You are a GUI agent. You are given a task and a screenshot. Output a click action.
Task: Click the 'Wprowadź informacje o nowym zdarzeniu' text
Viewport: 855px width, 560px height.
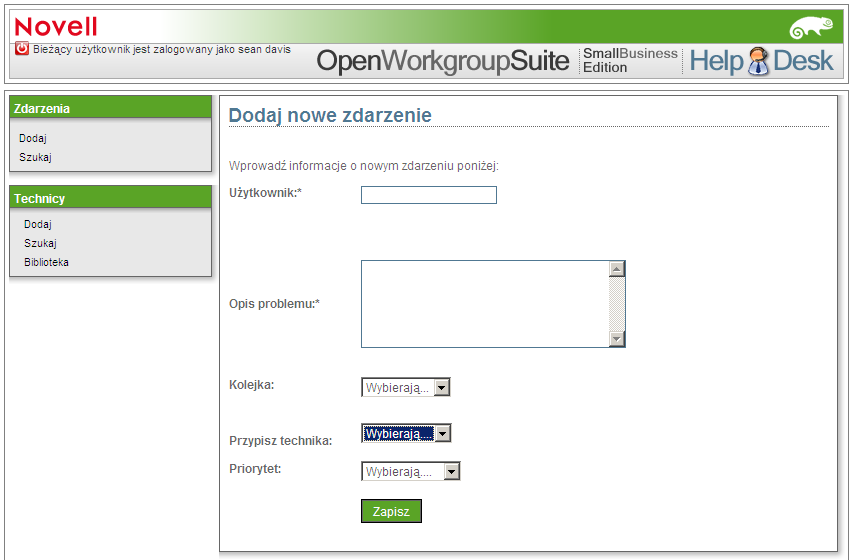(364, 166)
